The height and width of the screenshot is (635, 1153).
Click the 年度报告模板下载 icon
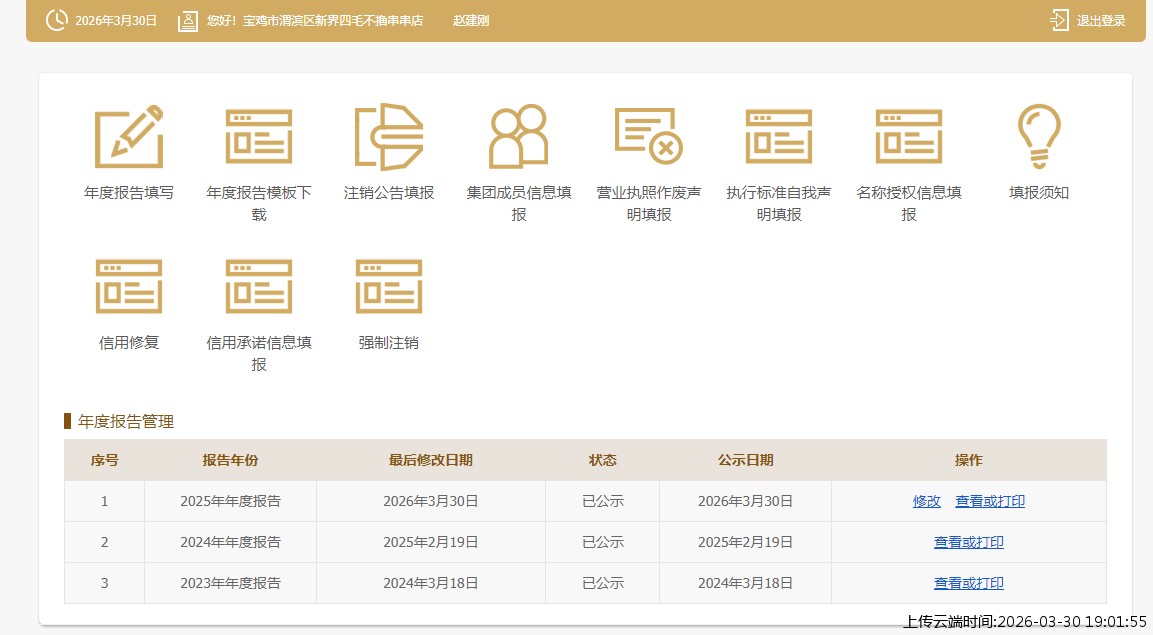tap(259, 137)
